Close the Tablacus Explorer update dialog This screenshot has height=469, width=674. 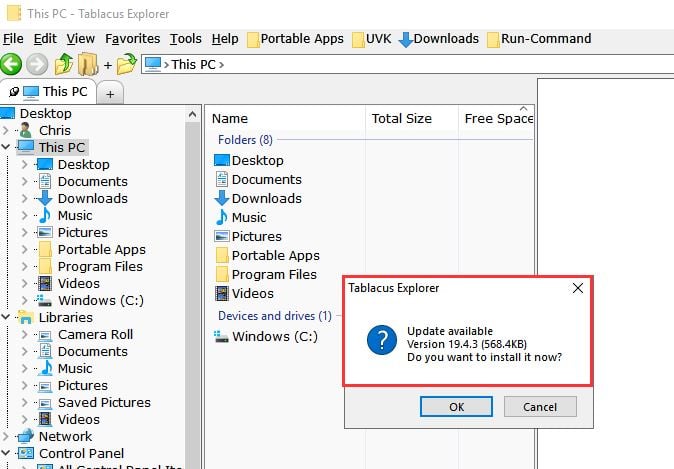click(x=578, y=288)
